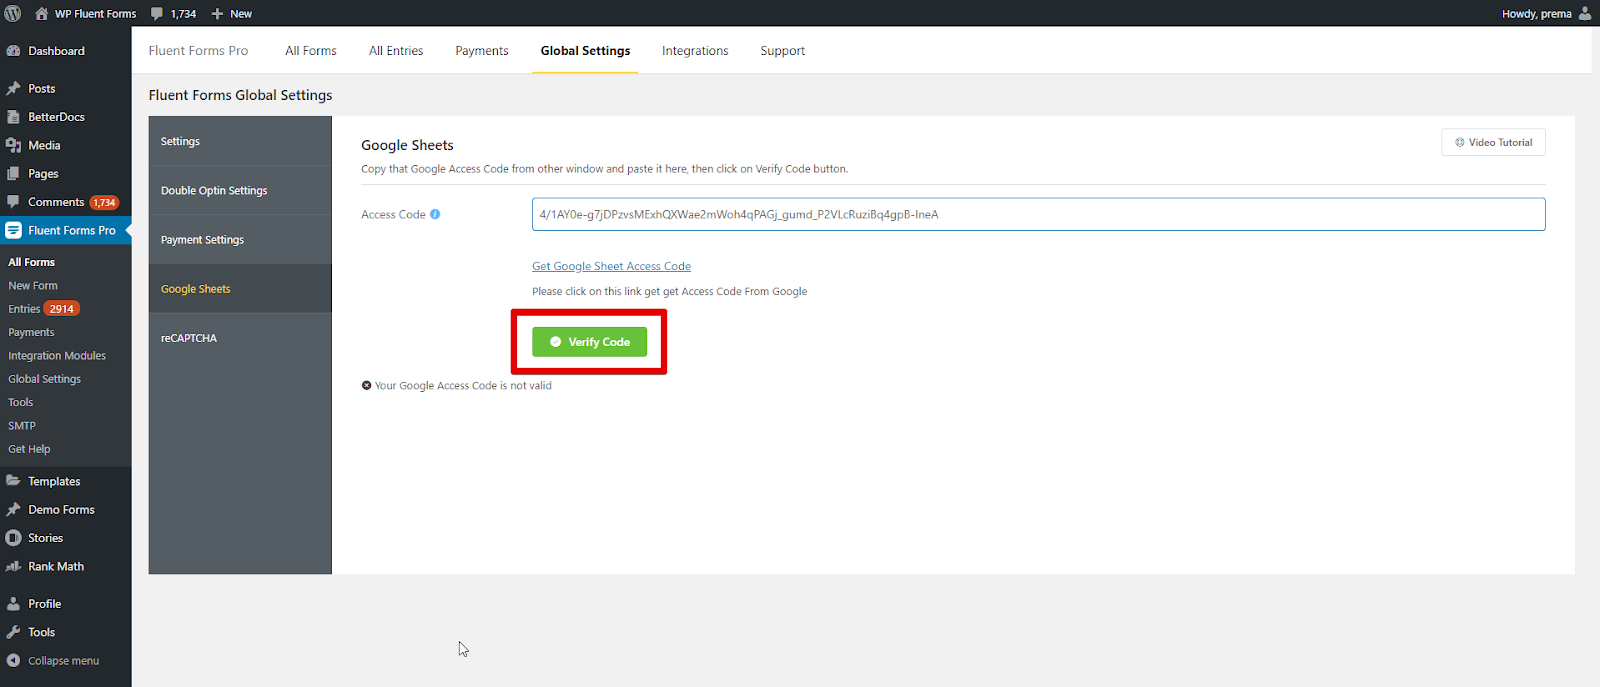The image size is (1600, 687).
Task: Click the Demo Forms pin icon
Action: (13, 509)
